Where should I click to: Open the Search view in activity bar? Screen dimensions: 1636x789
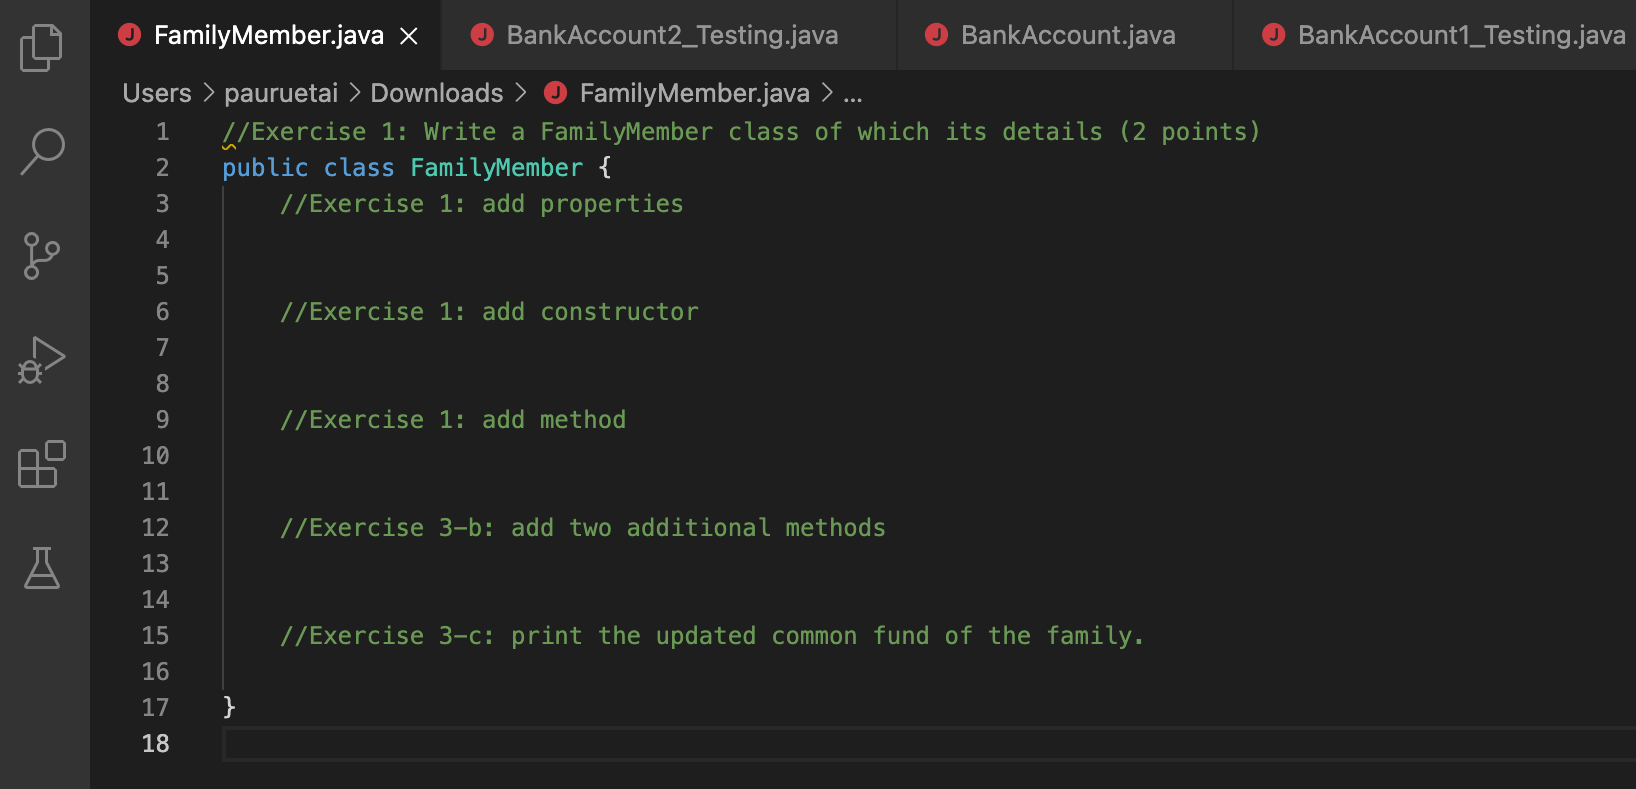coord(42,152)
